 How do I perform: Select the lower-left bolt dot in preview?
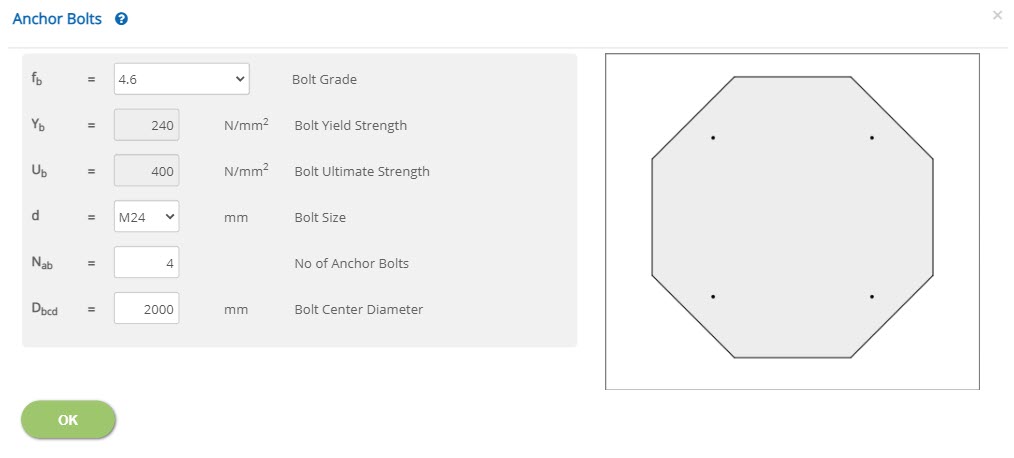[713, 296]
